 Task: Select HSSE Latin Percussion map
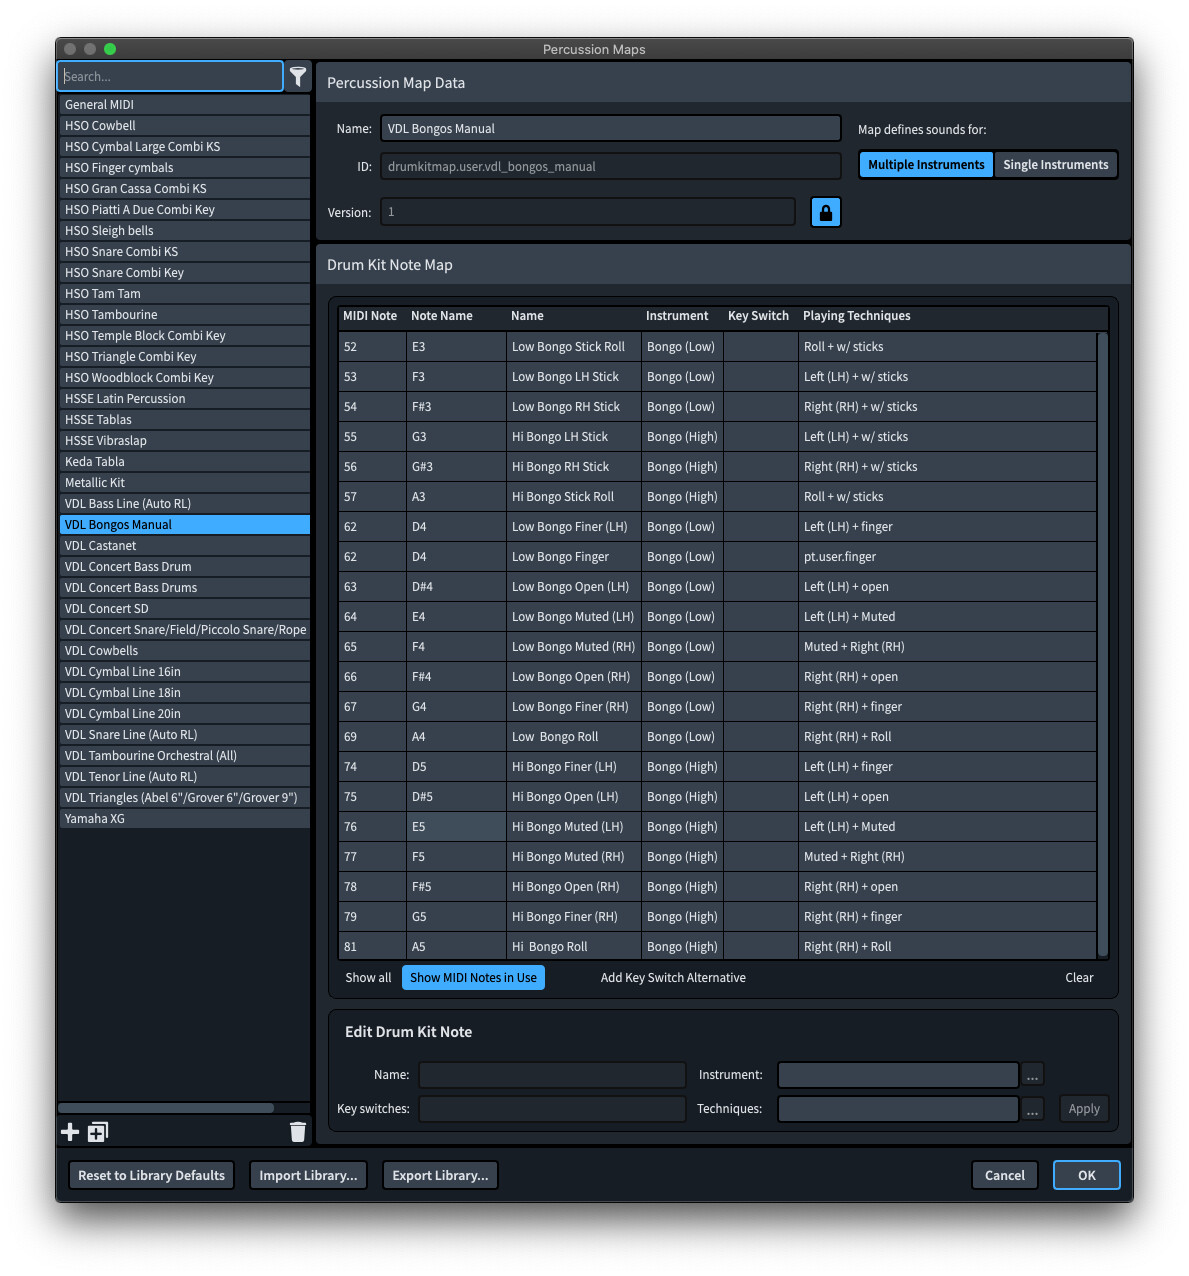click(184, 398)
